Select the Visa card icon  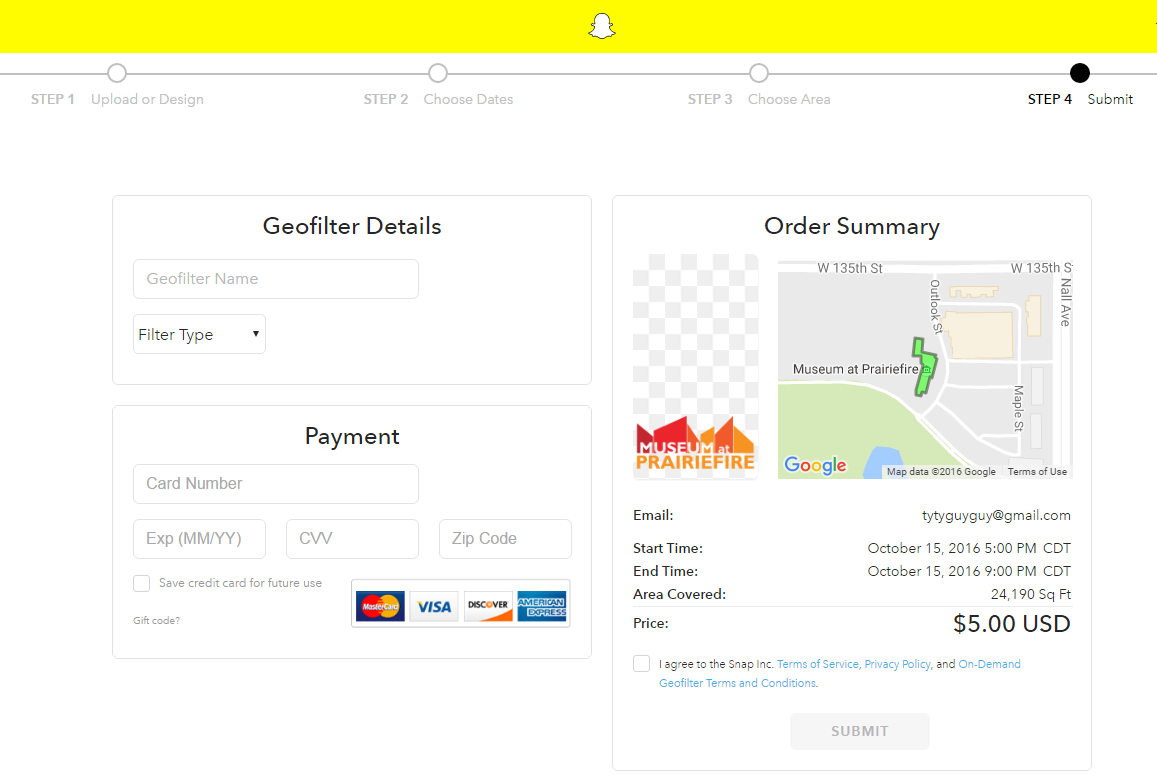tap(433, 604)
